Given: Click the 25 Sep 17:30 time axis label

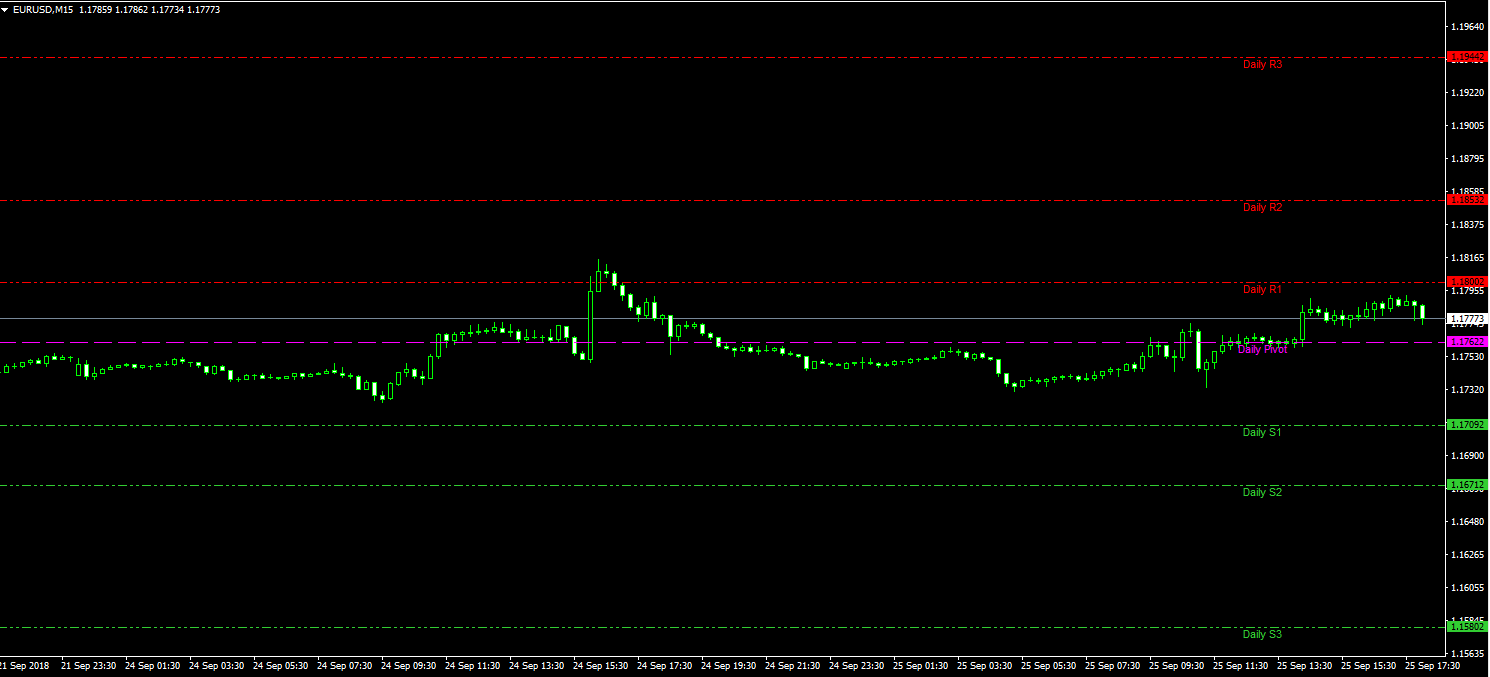Looking at the screenshot, I should click(1432, 665).
